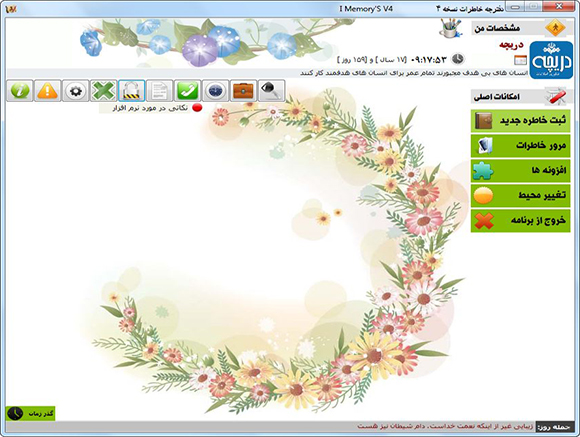The width and height of the screenshot is (580, 437).
Task: Click the padlock lock icon
Action: point(132,91)
